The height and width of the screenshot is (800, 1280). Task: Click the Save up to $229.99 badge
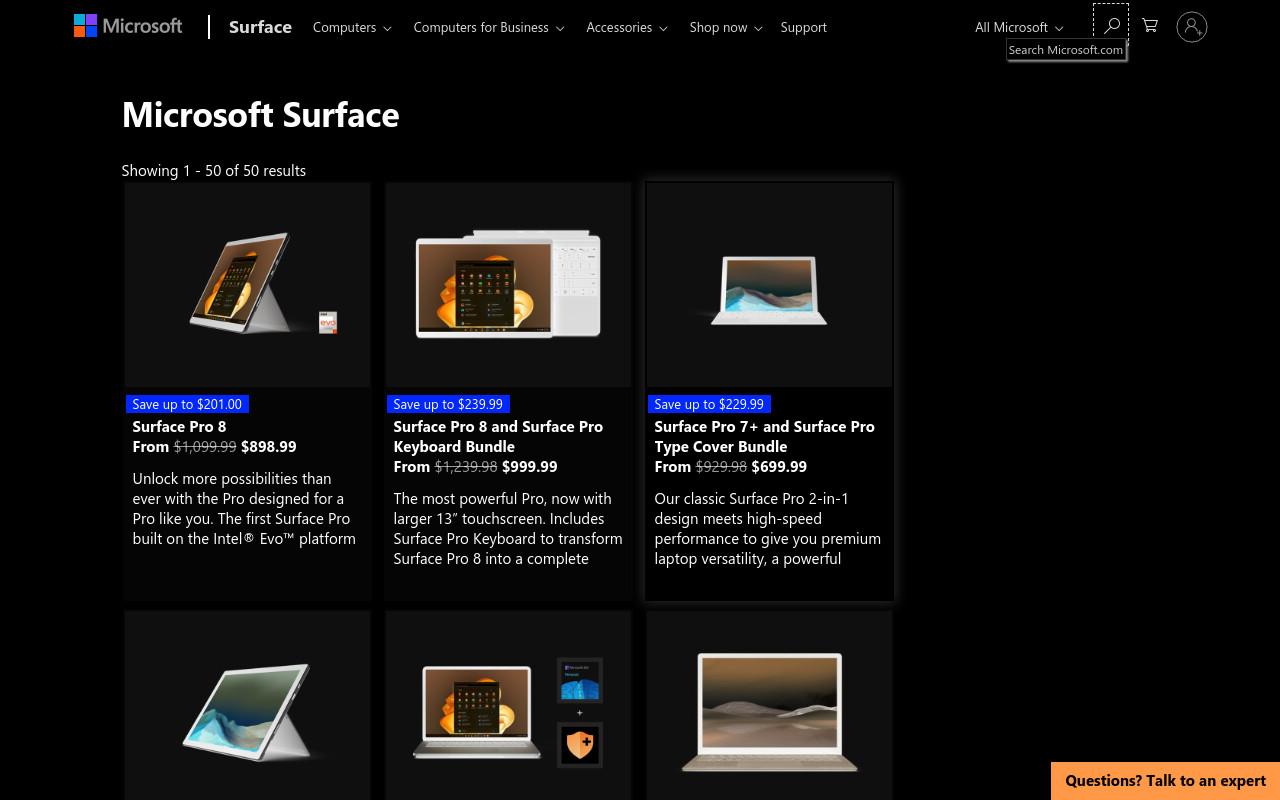pyautogui.click(x=709, y=404)
